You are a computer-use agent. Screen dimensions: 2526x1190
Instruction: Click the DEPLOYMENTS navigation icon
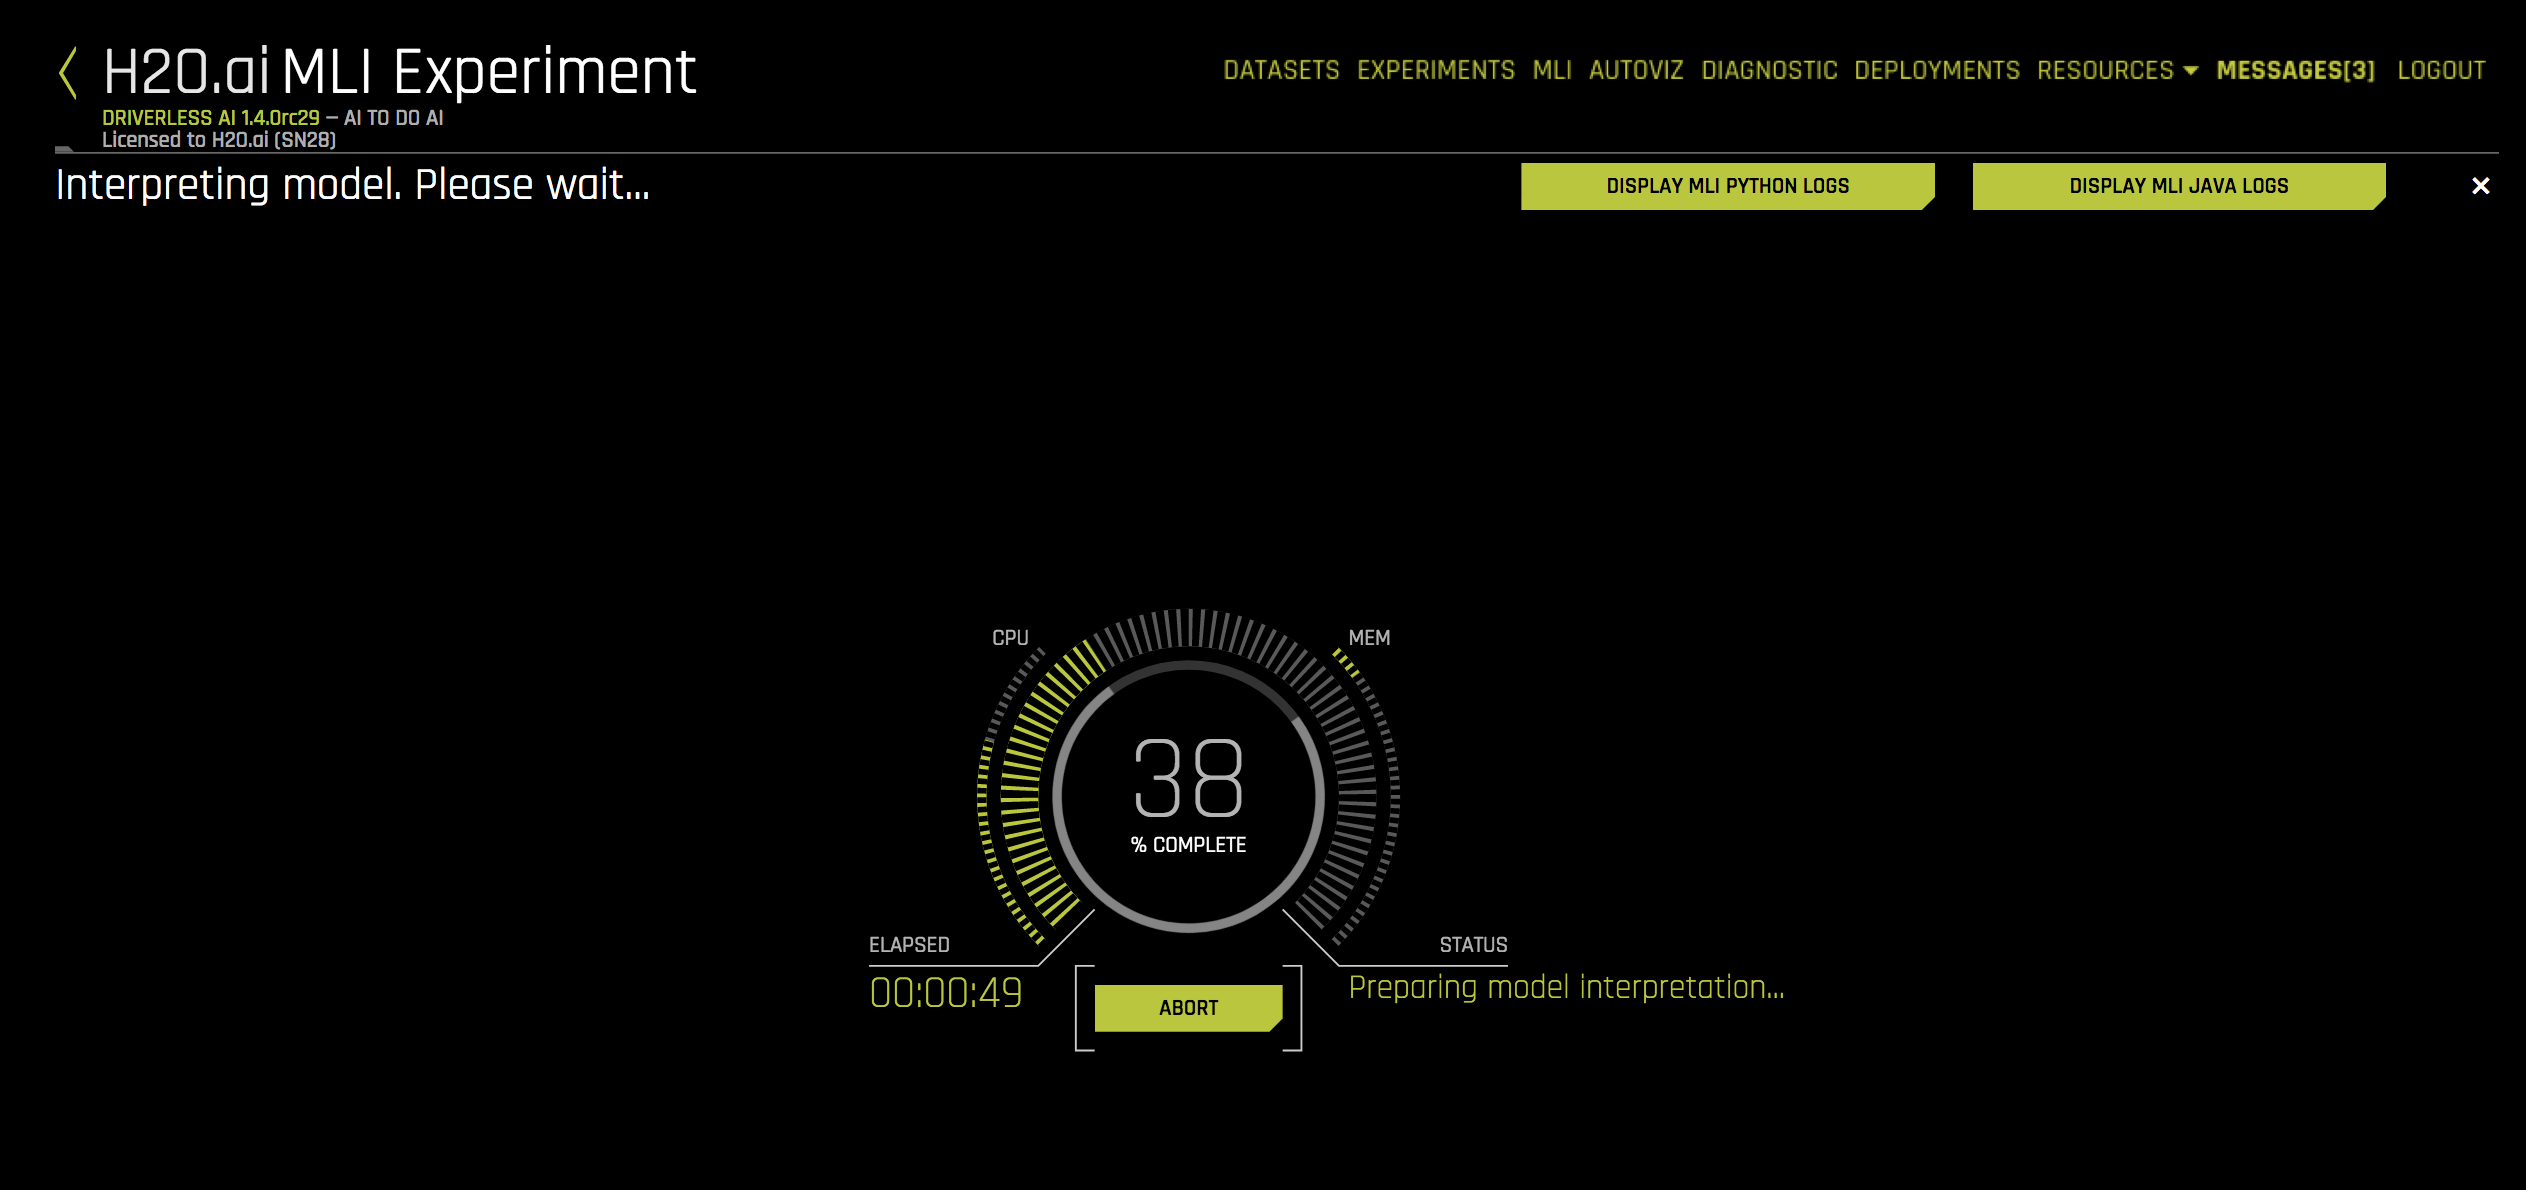point(1935,71)
